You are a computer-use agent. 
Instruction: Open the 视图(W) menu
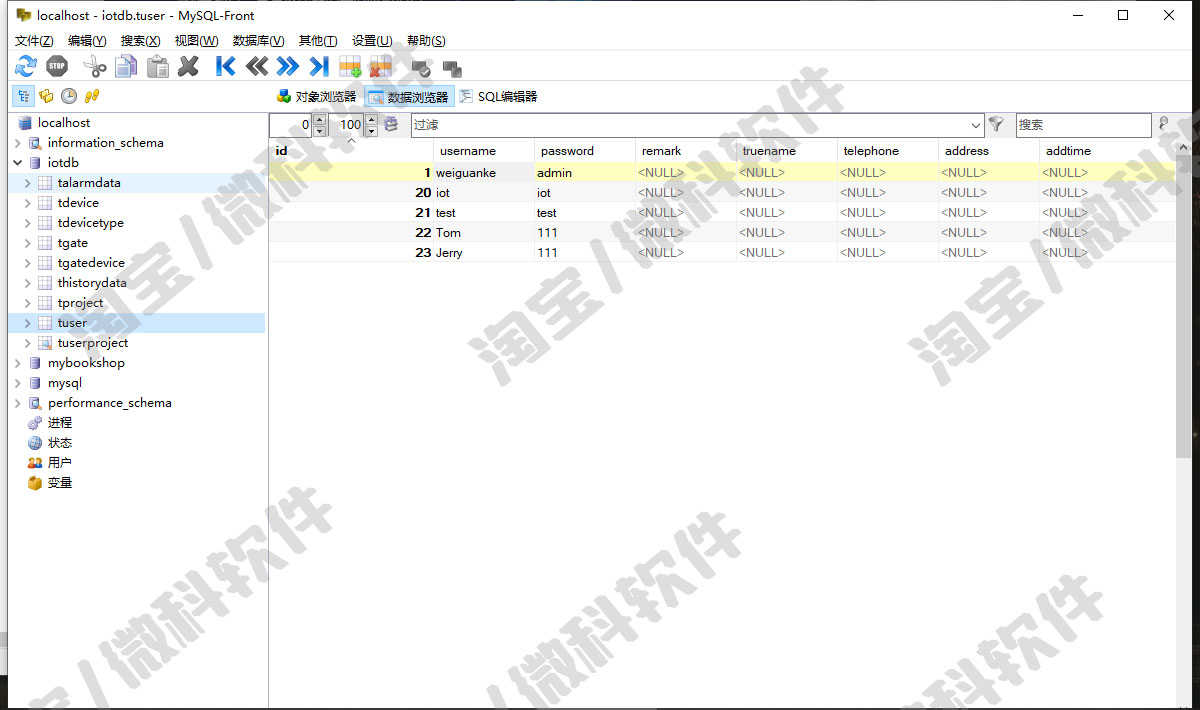coord(196,41)
